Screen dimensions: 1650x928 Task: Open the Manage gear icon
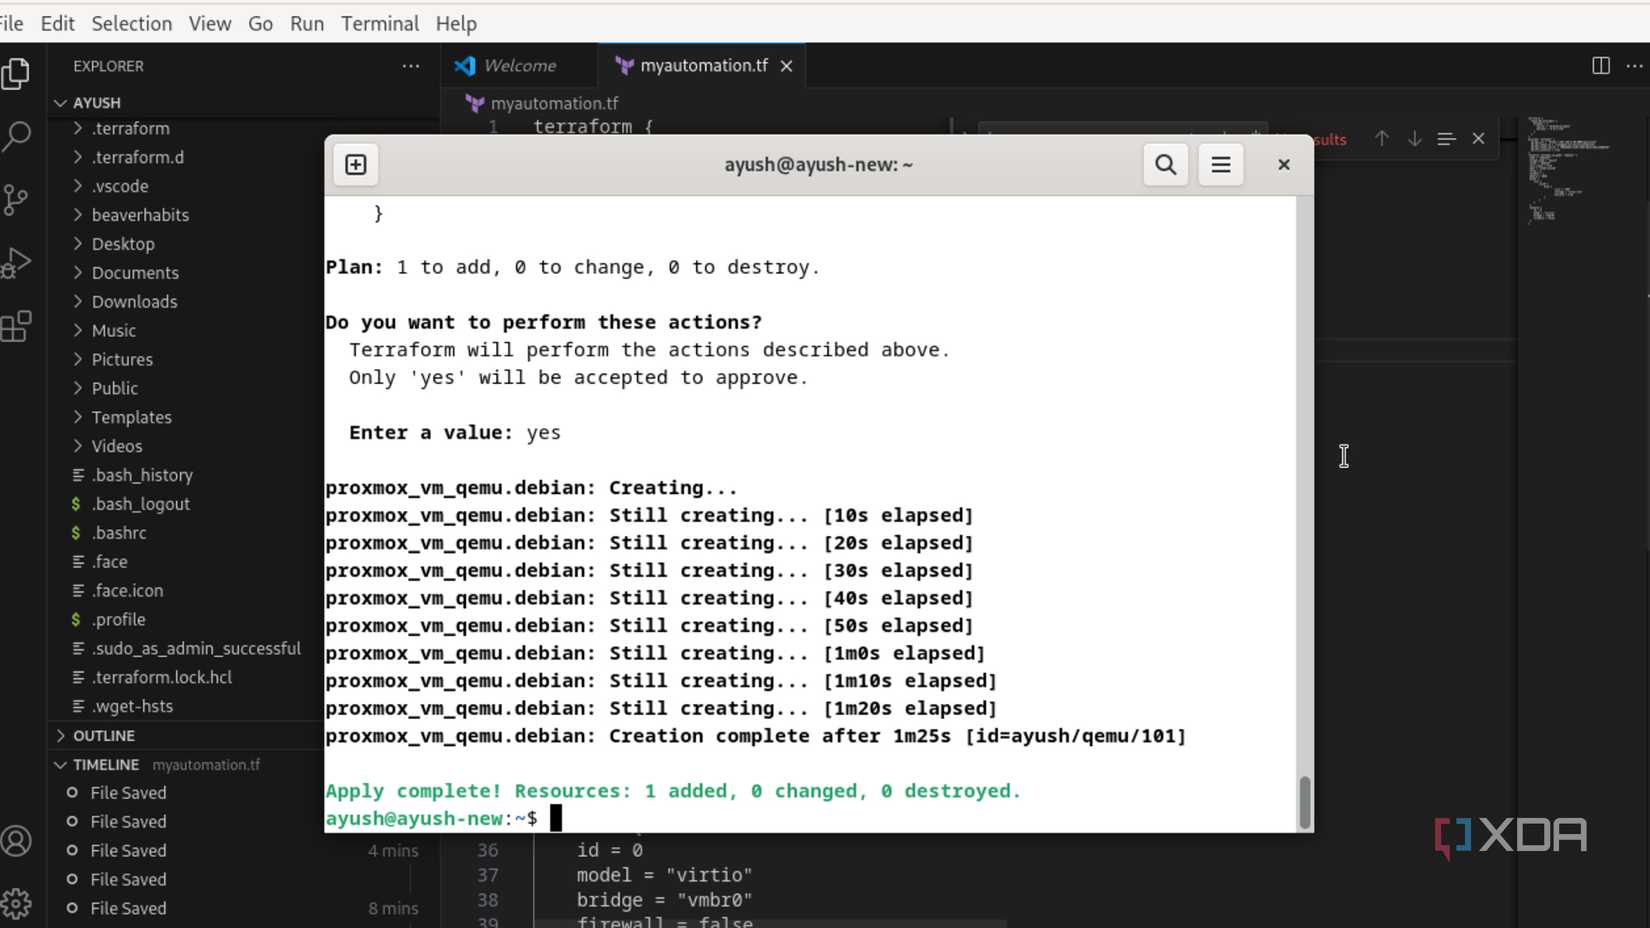[16, 903]
